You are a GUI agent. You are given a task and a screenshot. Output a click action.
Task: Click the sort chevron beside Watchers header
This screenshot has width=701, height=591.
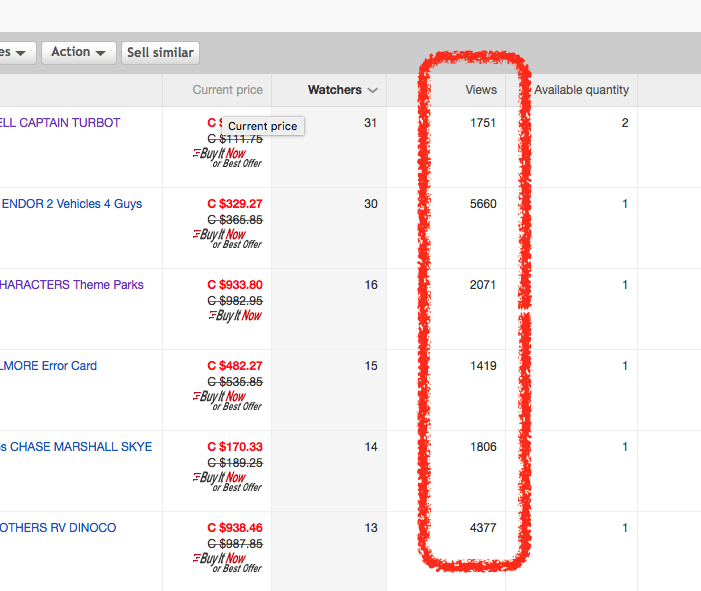tap(373, 90)
